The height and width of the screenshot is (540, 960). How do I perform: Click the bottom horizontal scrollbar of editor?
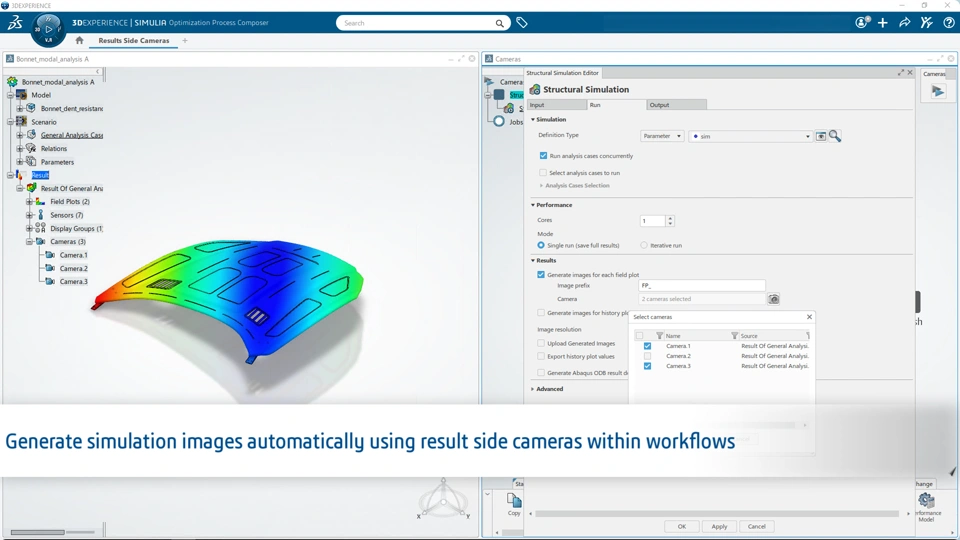[718, 514]
